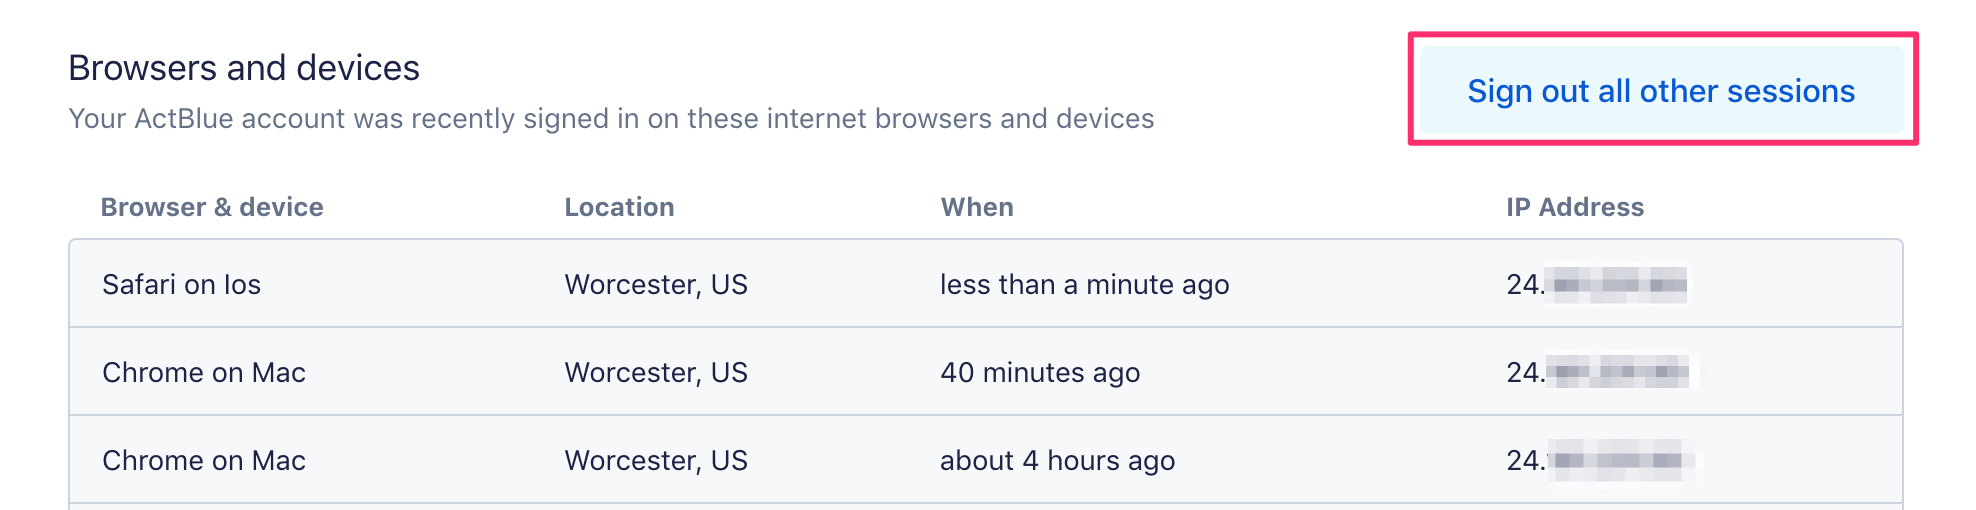Click the blurred IP address for Safari session
This screenshot has width=1976, height=510.
pyautogui.click(x=1597, y=285)
